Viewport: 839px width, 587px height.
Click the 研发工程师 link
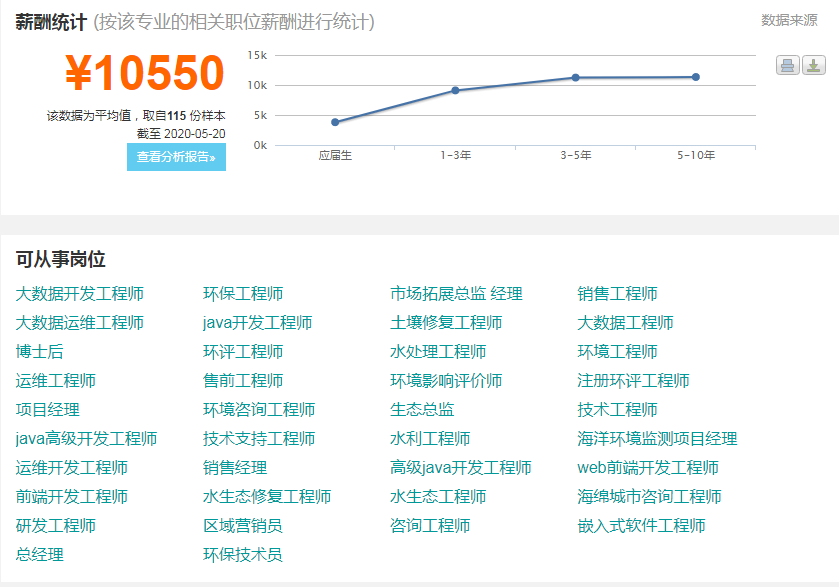tap(56, 525)
